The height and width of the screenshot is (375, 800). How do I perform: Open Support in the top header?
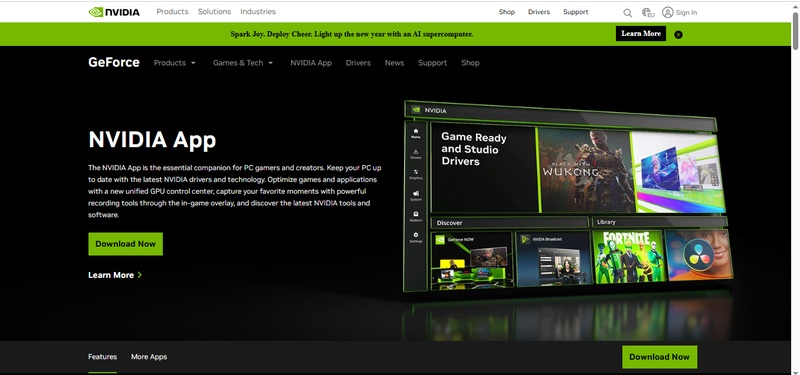point(576,12)
